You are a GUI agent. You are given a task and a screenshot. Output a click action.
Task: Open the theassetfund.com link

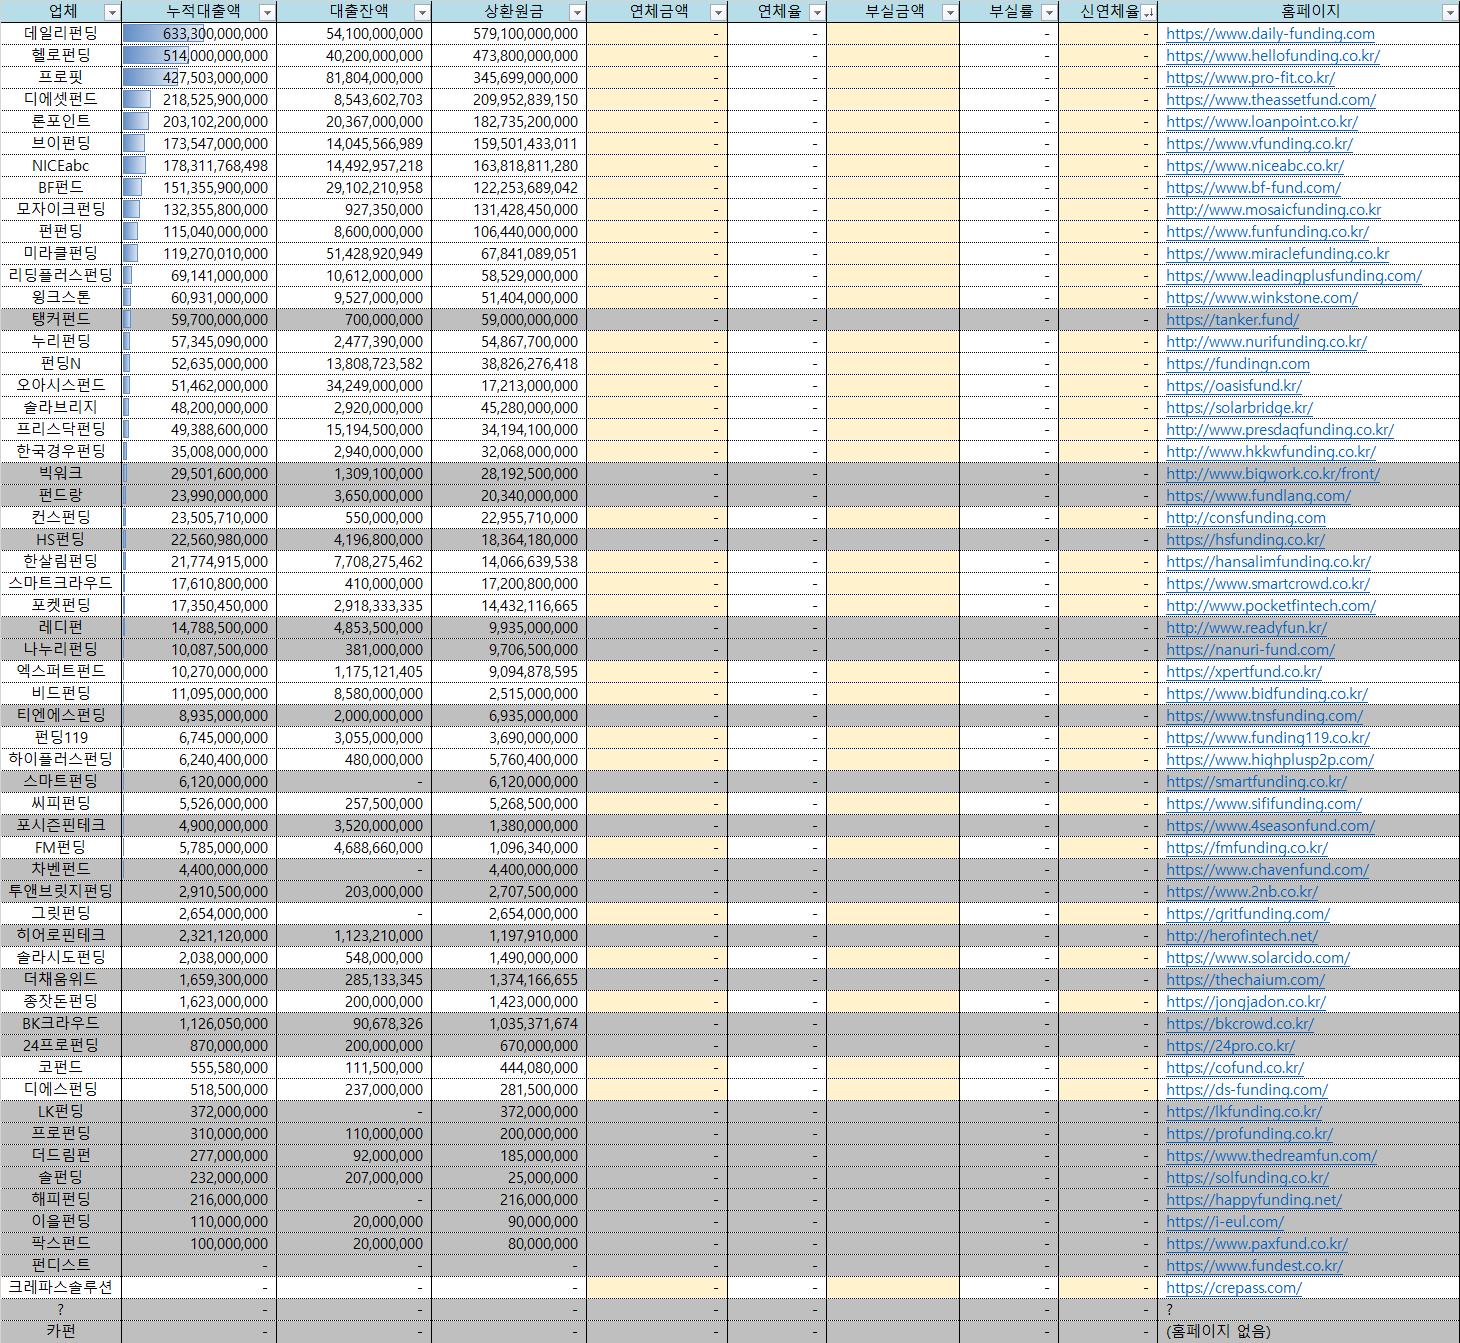tap(1271, 100)
